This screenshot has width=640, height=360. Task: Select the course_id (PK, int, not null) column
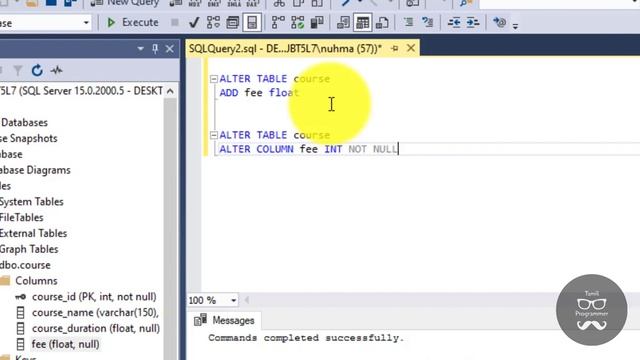tap(94, 297)
